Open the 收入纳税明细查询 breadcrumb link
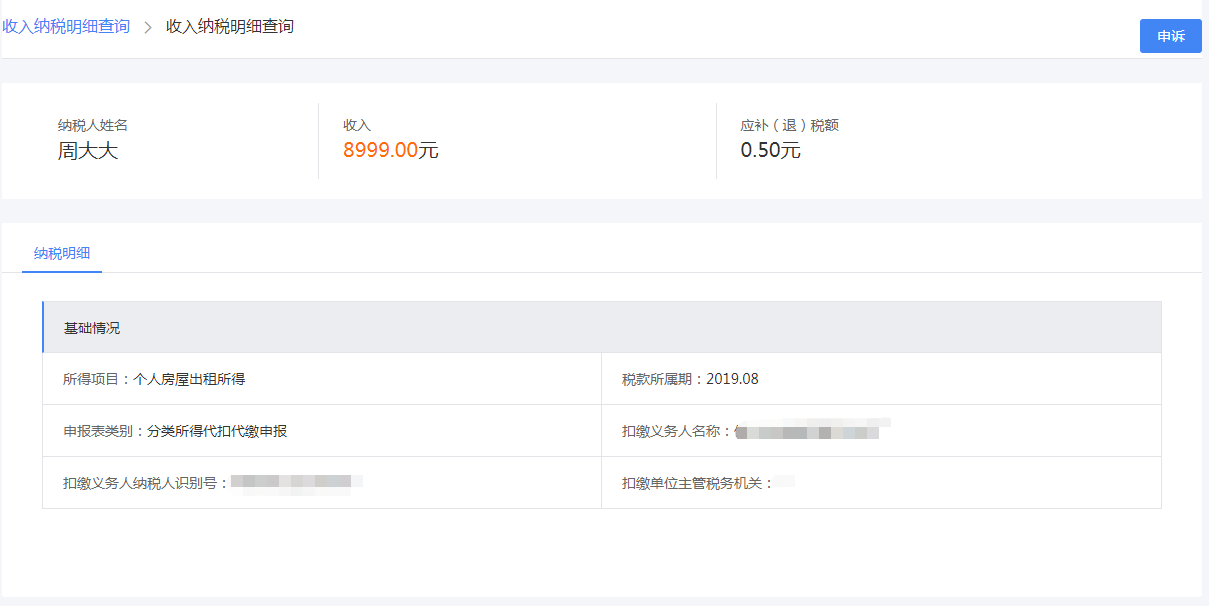 click(x=66, y=26)
